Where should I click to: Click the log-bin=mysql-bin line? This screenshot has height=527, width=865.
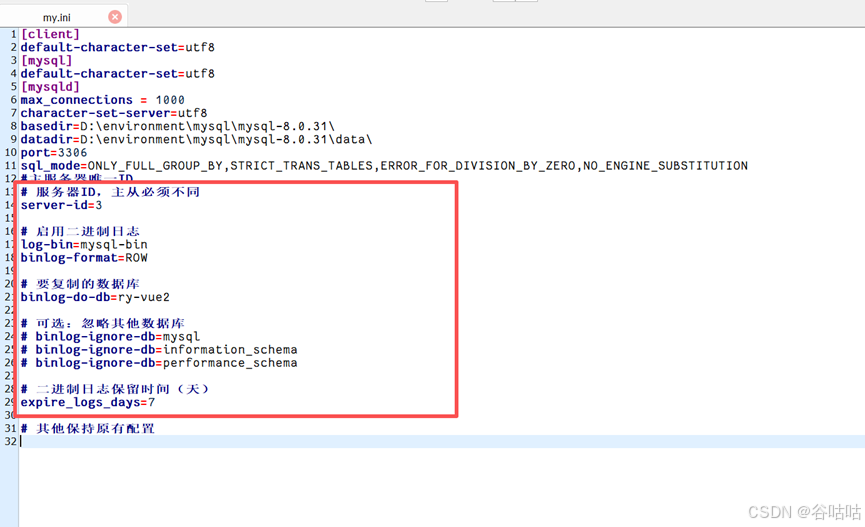(84, 244)
